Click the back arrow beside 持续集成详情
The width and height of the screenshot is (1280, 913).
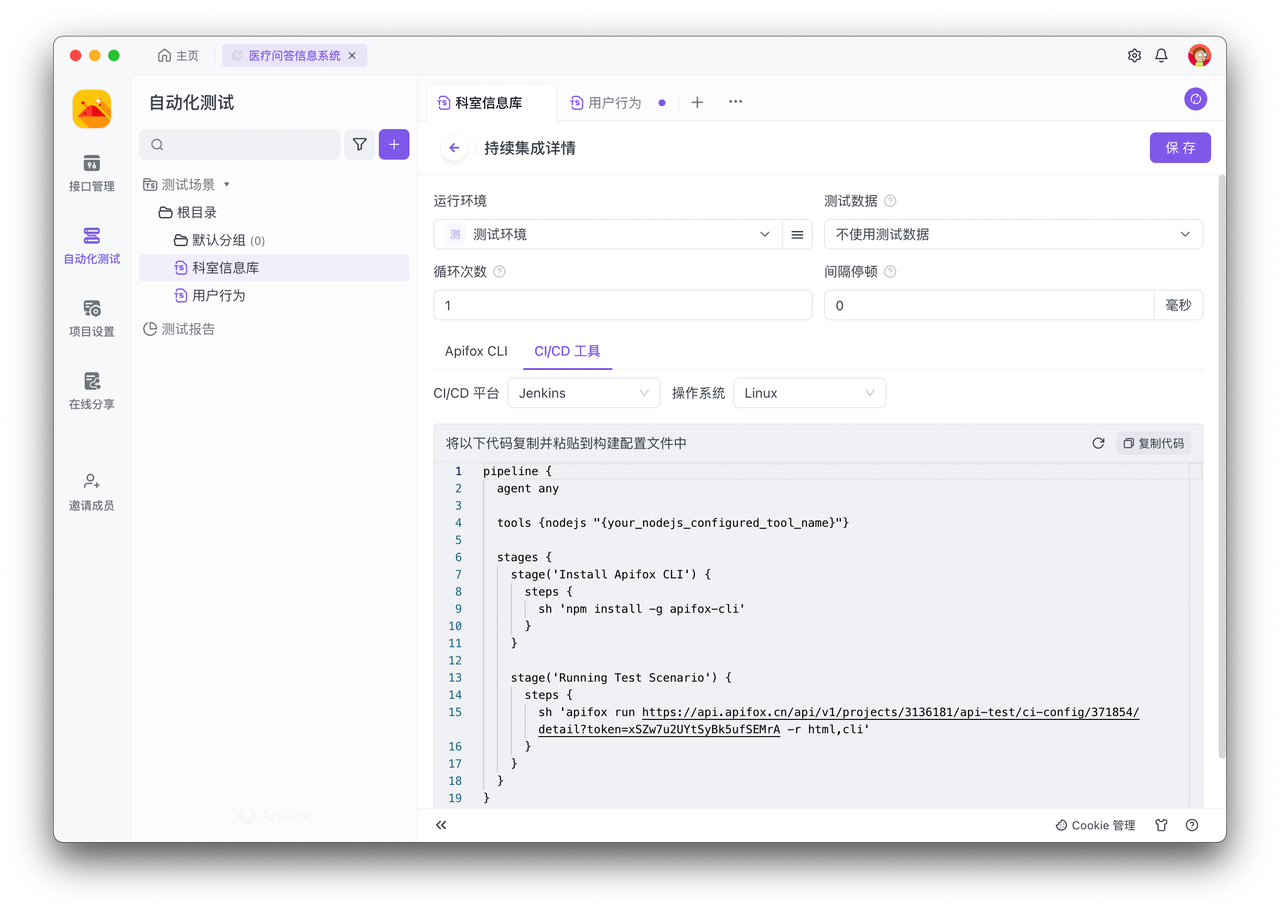point(454,148)
